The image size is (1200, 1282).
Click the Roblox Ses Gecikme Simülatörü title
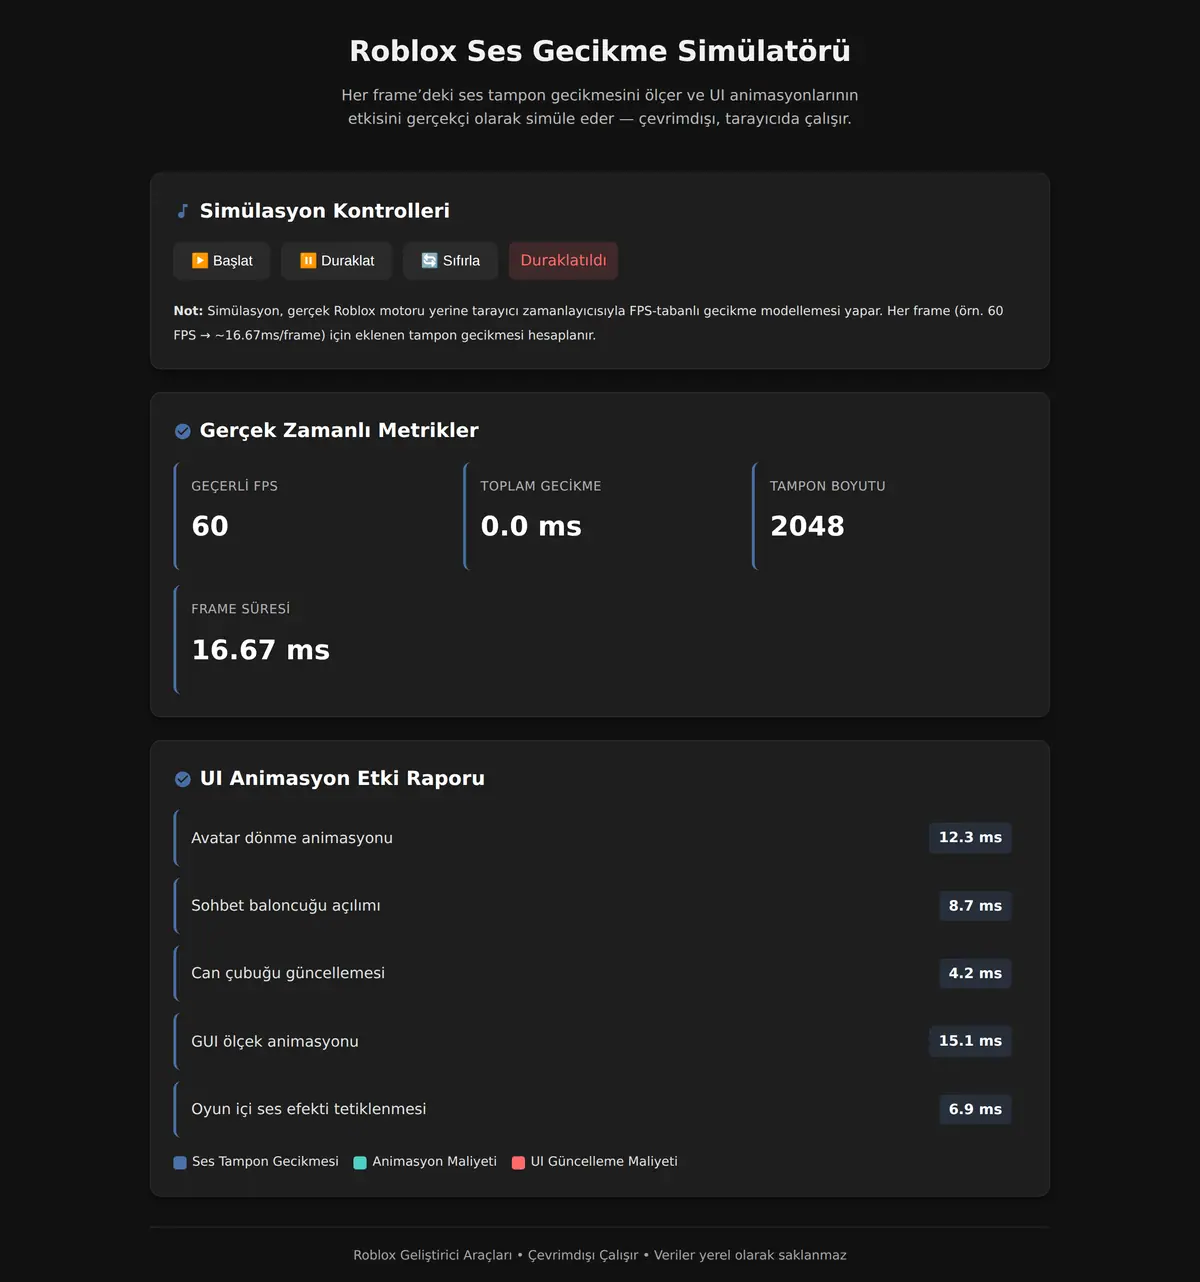coord(600,51)
